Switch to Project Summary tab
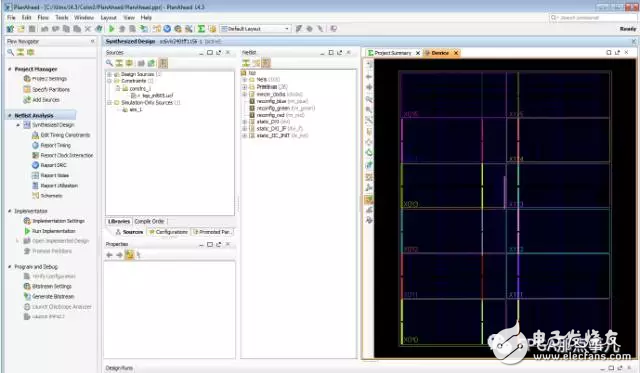Image resolution: width=640 pixels, height=373 pixels. [x=393, y=53]
